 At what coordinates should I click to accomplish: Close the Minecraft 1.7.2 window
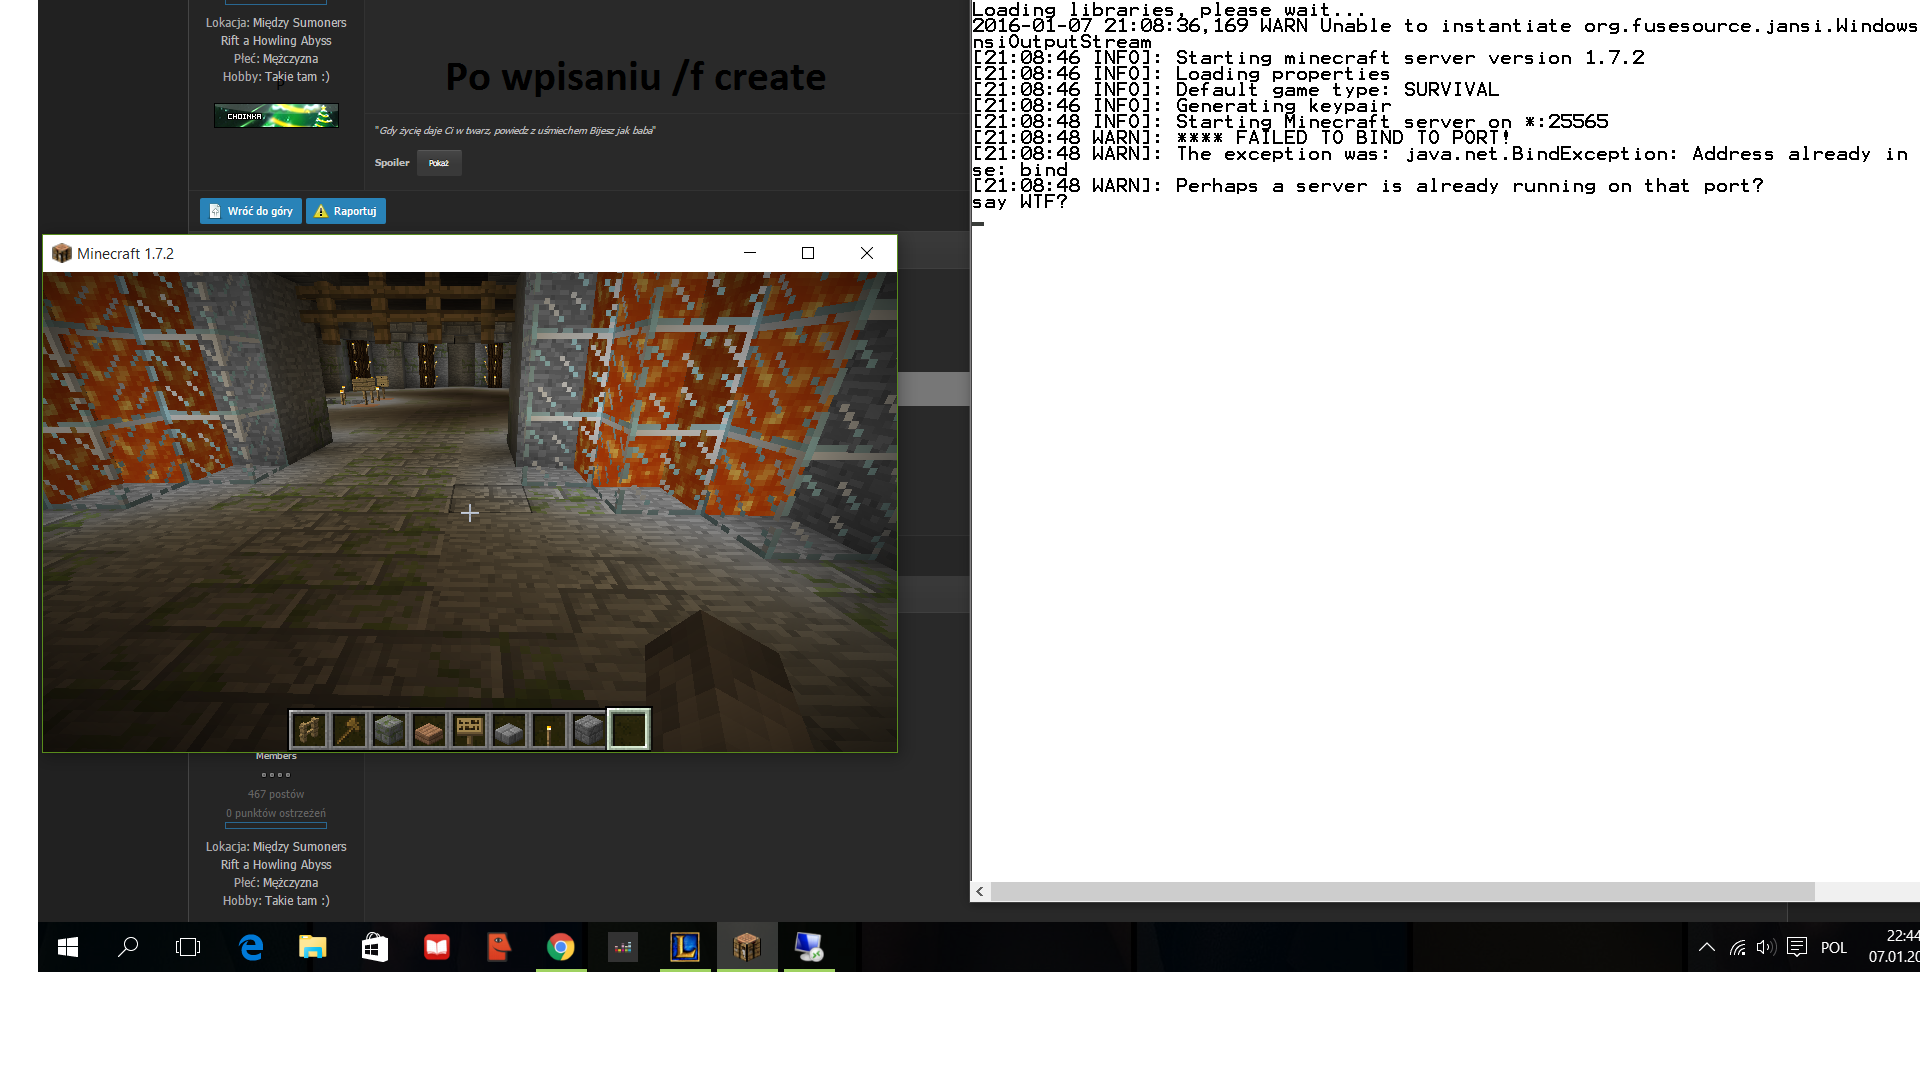pos(867,253)
